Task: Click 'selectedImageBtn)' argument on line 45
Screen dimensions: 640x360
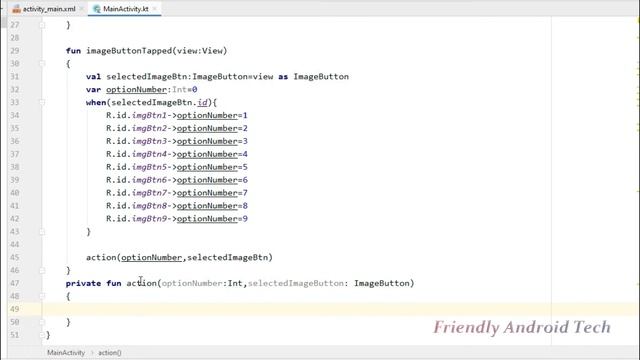Action: pos(230,258)
